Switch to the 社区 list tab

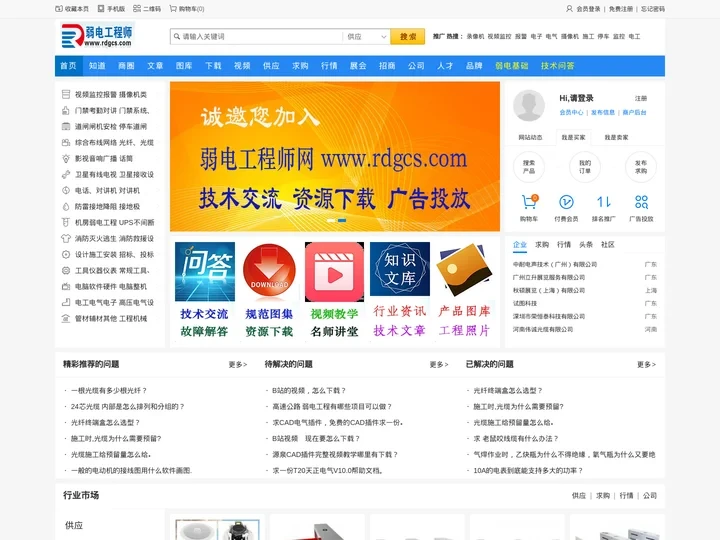click(x=608, y=244)
